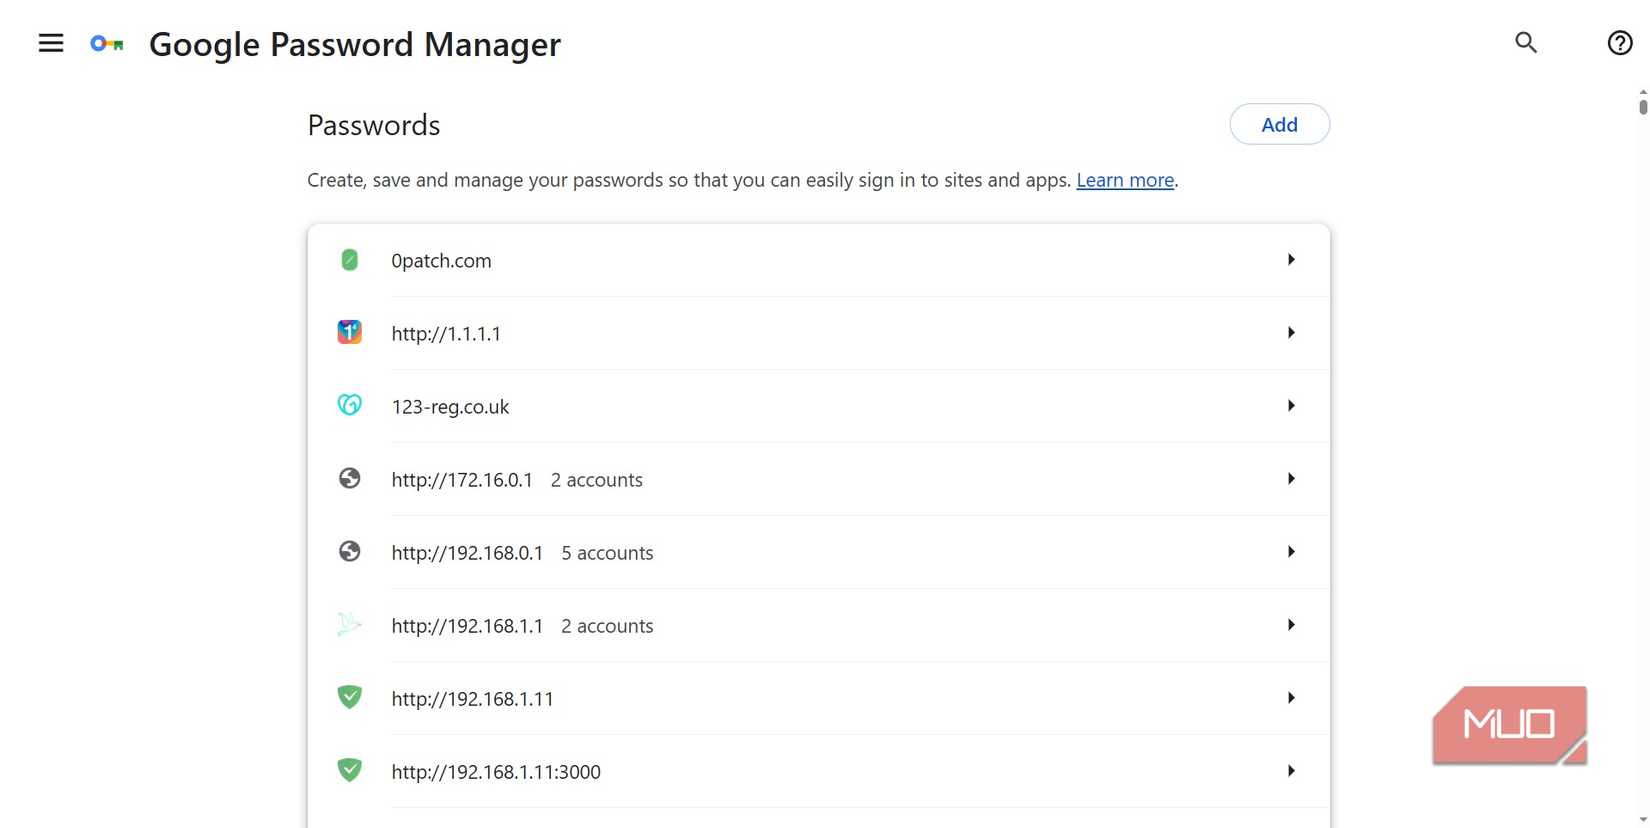This screenshot has width=1650, height=828.
Task: Select the http://172.16.0.1 site name
Action: click(x=462, y=480)
